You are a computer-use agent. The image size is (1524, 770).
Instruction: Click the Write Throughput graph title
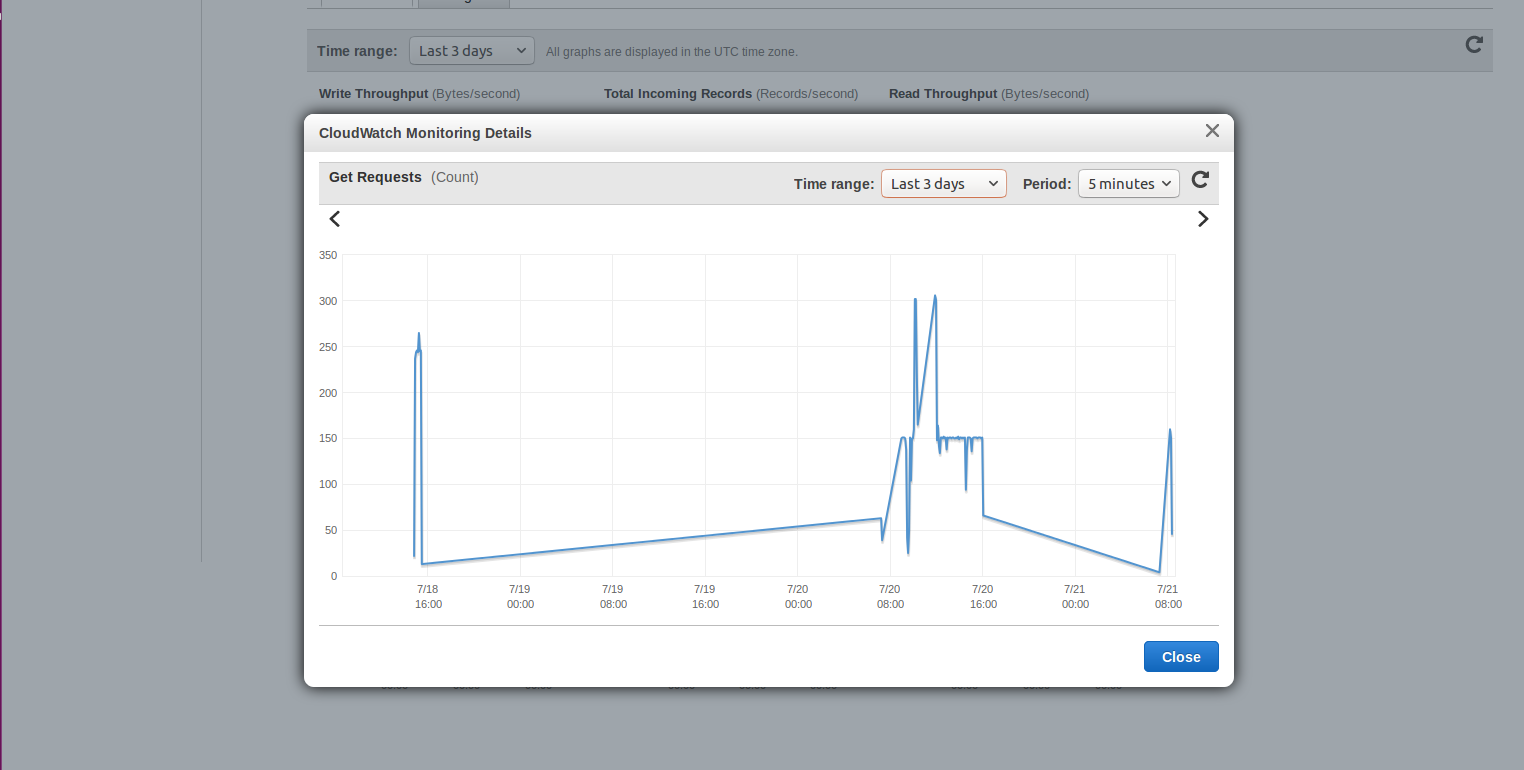pyautogui.click(x=373, y=94)
